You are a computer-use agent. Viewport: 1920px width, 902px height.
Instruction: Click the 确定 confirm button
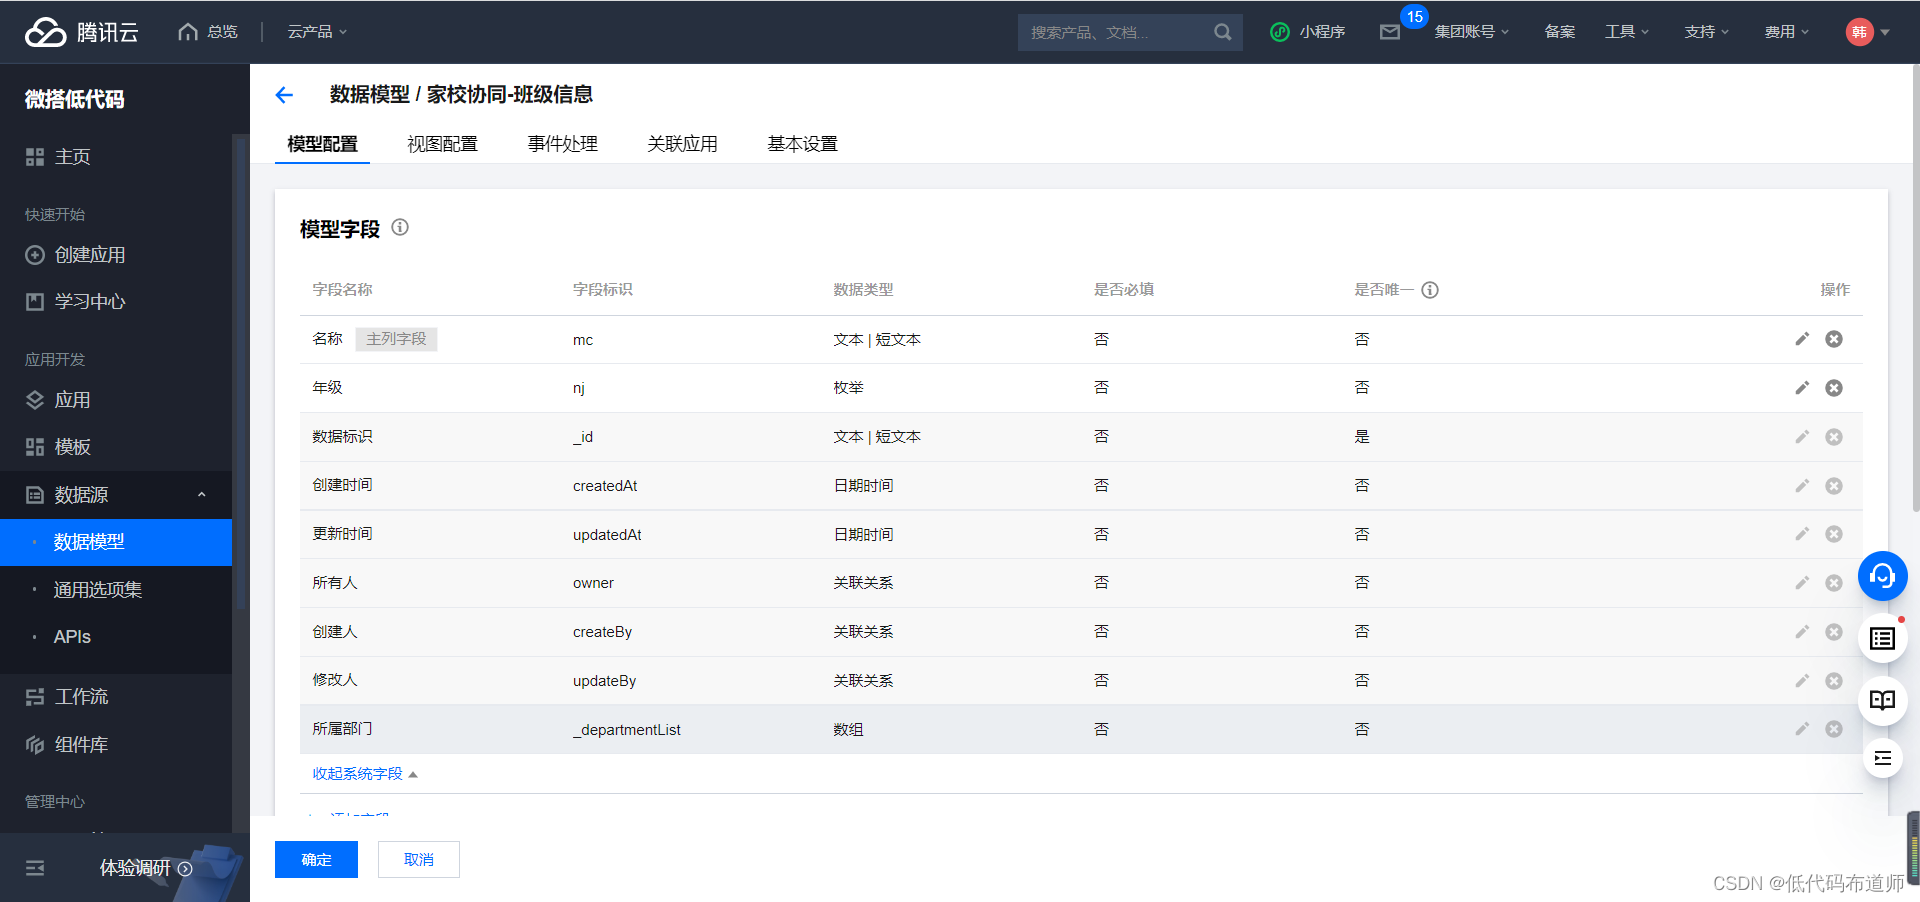point(316,860)
